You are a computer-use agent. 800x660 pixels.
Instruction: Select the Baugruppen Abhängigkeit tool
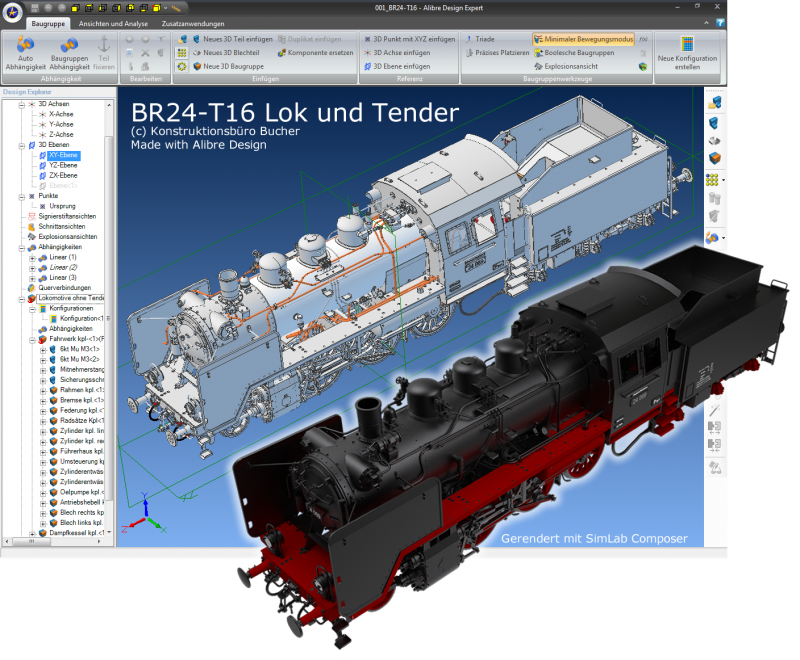pos(69,53)
